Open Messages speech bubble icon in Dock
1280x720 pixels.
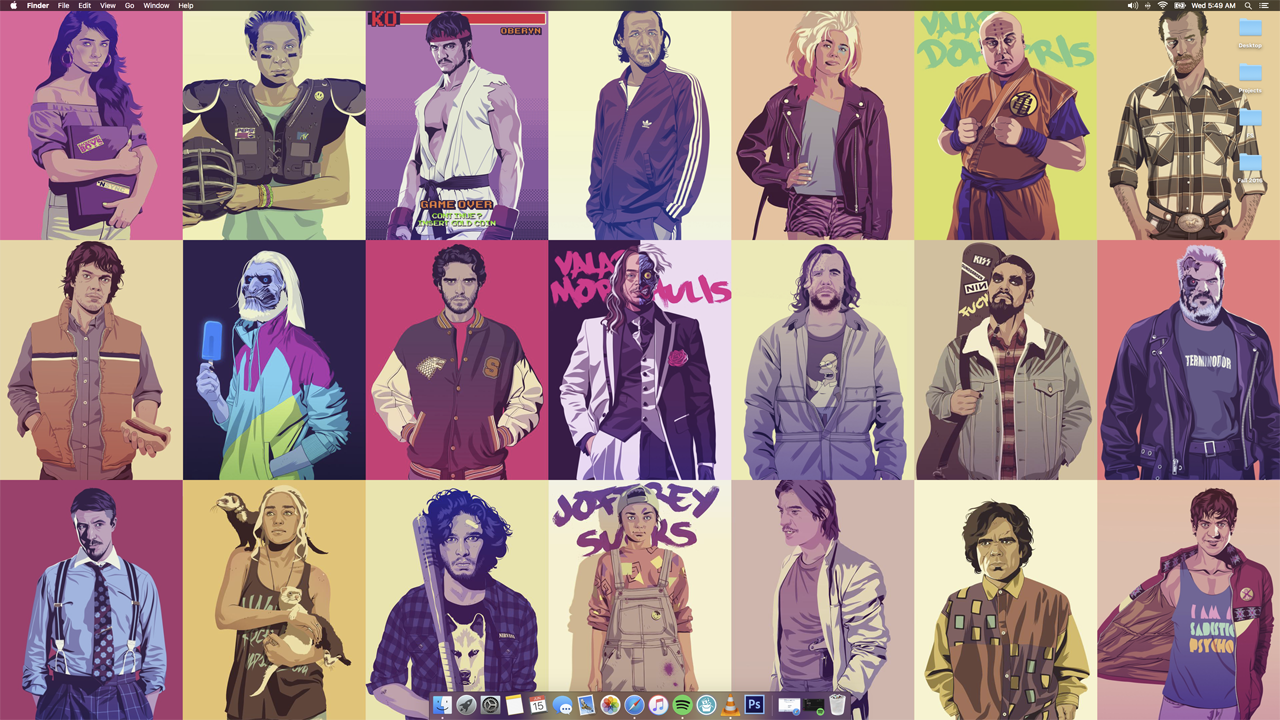click(562, 705)
